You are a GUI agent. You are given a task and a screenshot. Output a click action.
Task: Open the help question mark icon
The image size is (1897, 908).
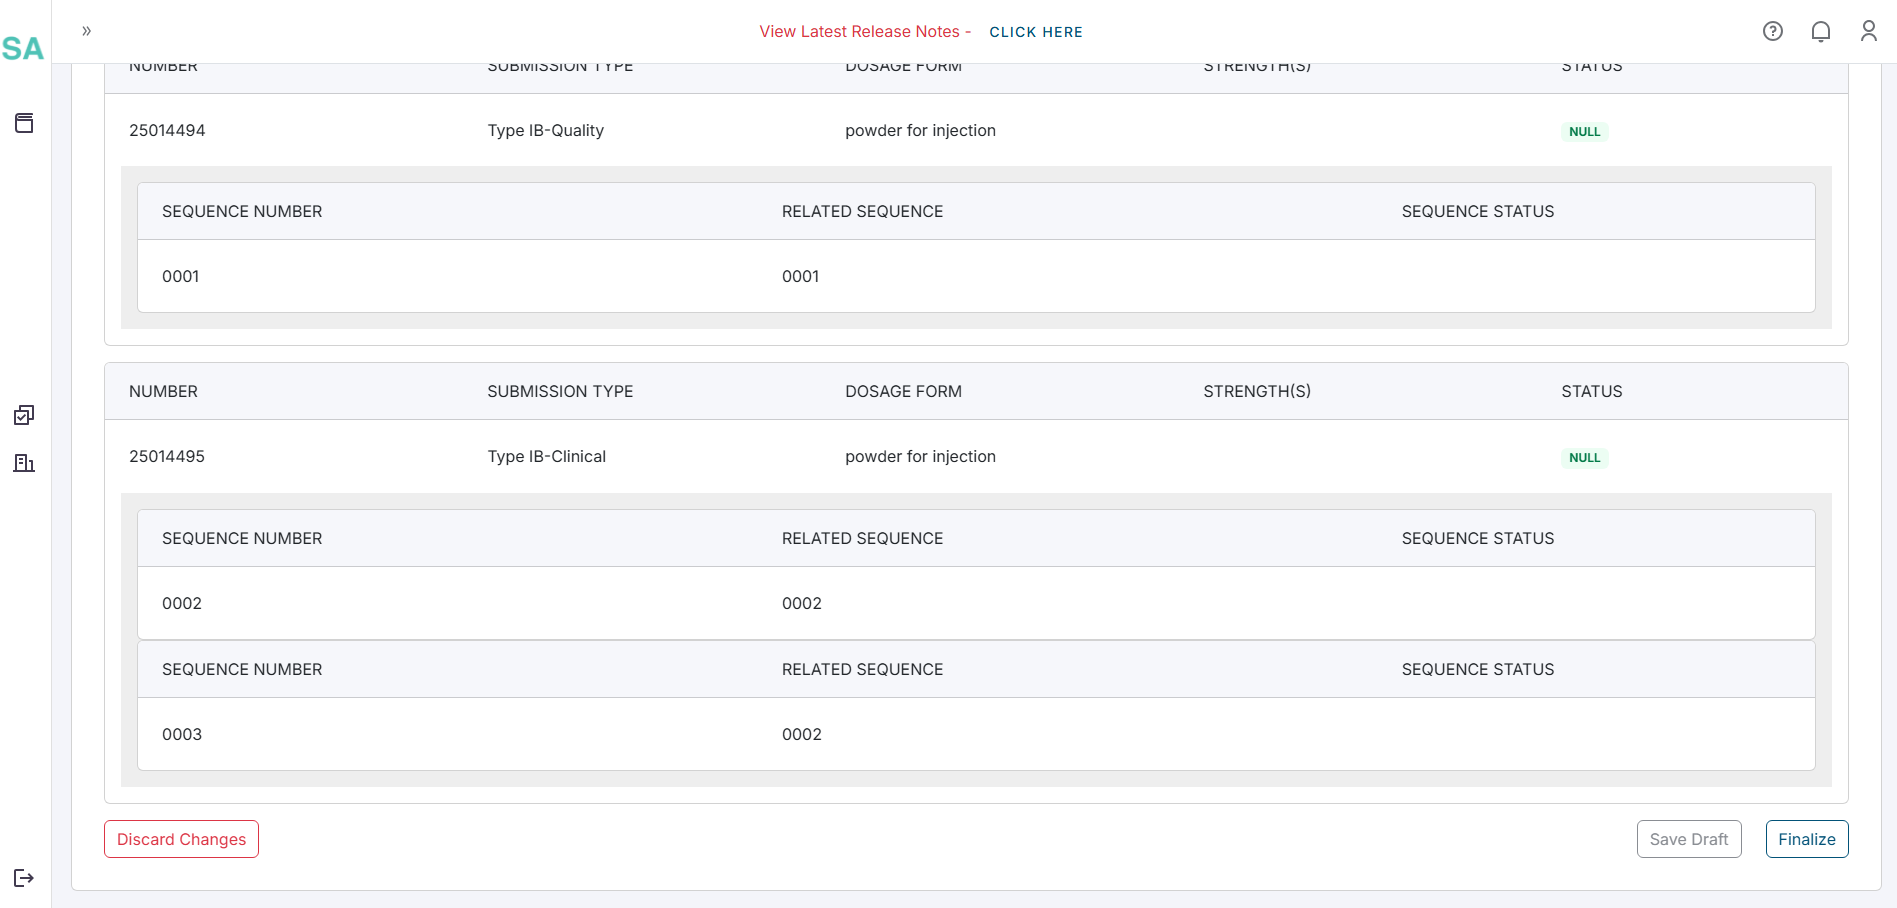click(1772, 31)
